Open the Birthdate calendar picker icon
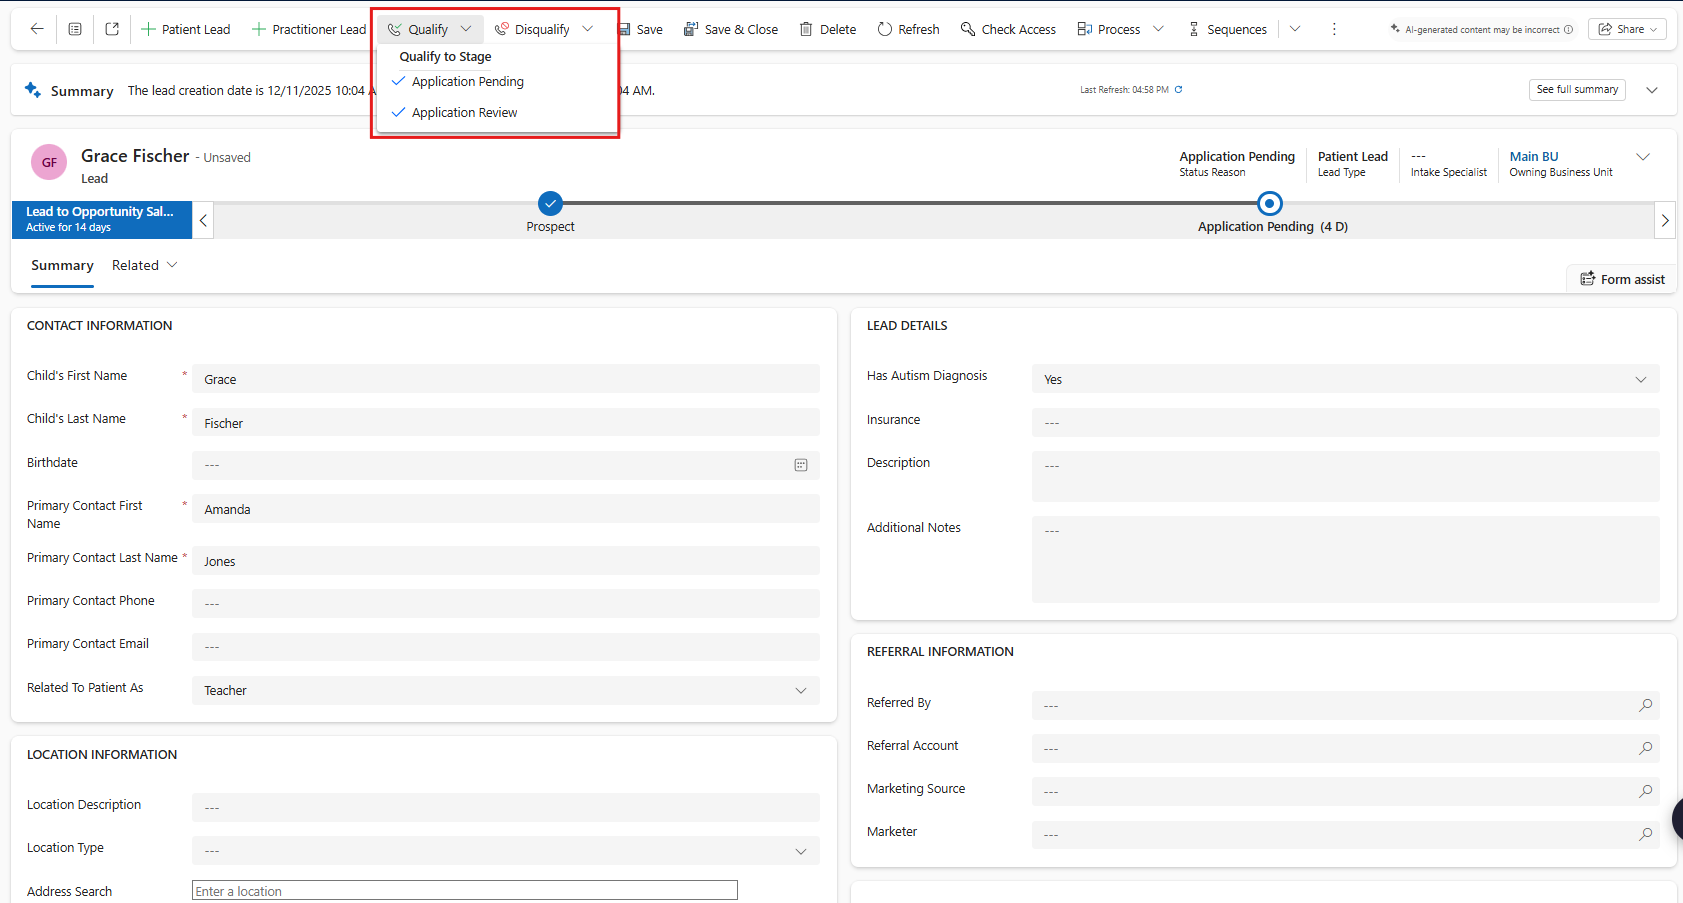The width and height of the screenshot is (1683, 903). click(801, 465)
